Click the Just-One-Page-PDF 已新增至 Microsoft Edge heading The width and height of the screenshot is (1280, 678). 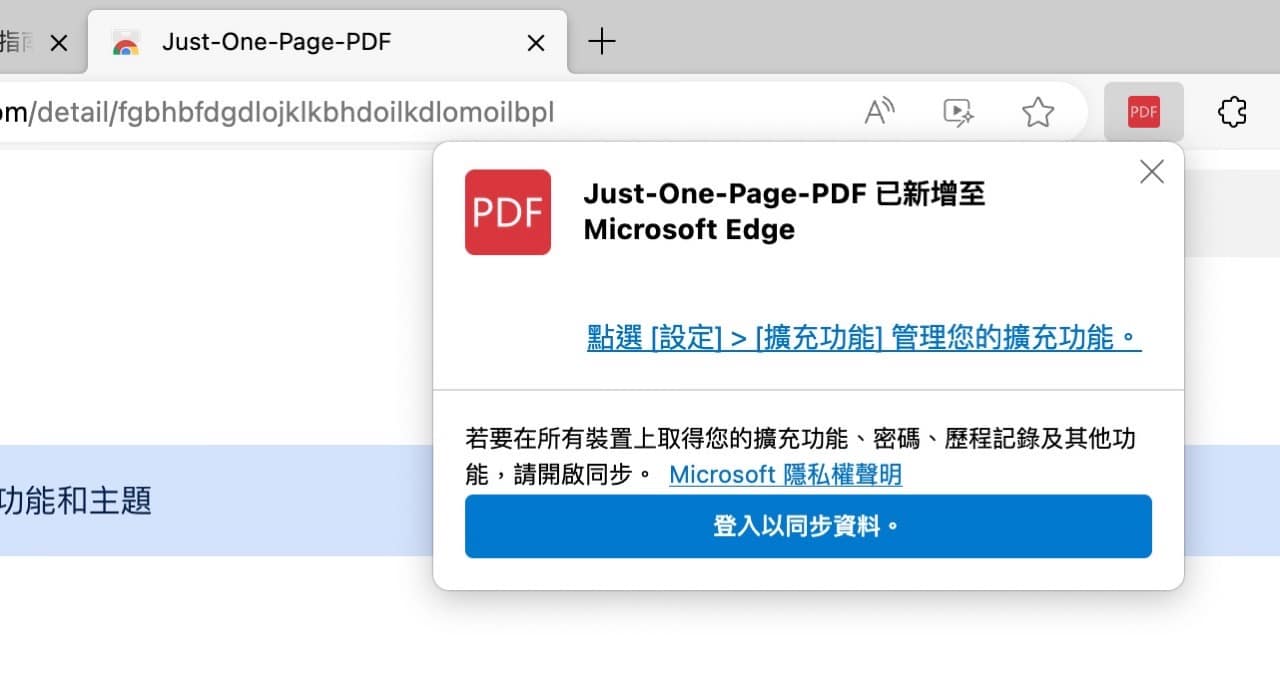point(785,211)
